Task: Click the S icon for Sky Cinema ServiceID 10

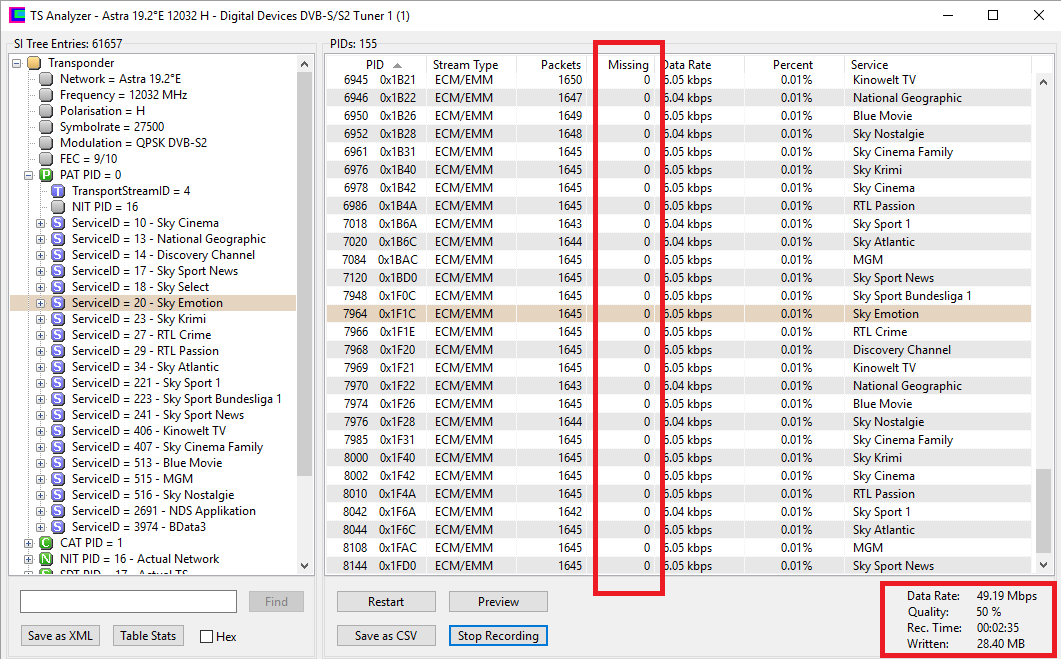Action: click(x=58, y=223)
